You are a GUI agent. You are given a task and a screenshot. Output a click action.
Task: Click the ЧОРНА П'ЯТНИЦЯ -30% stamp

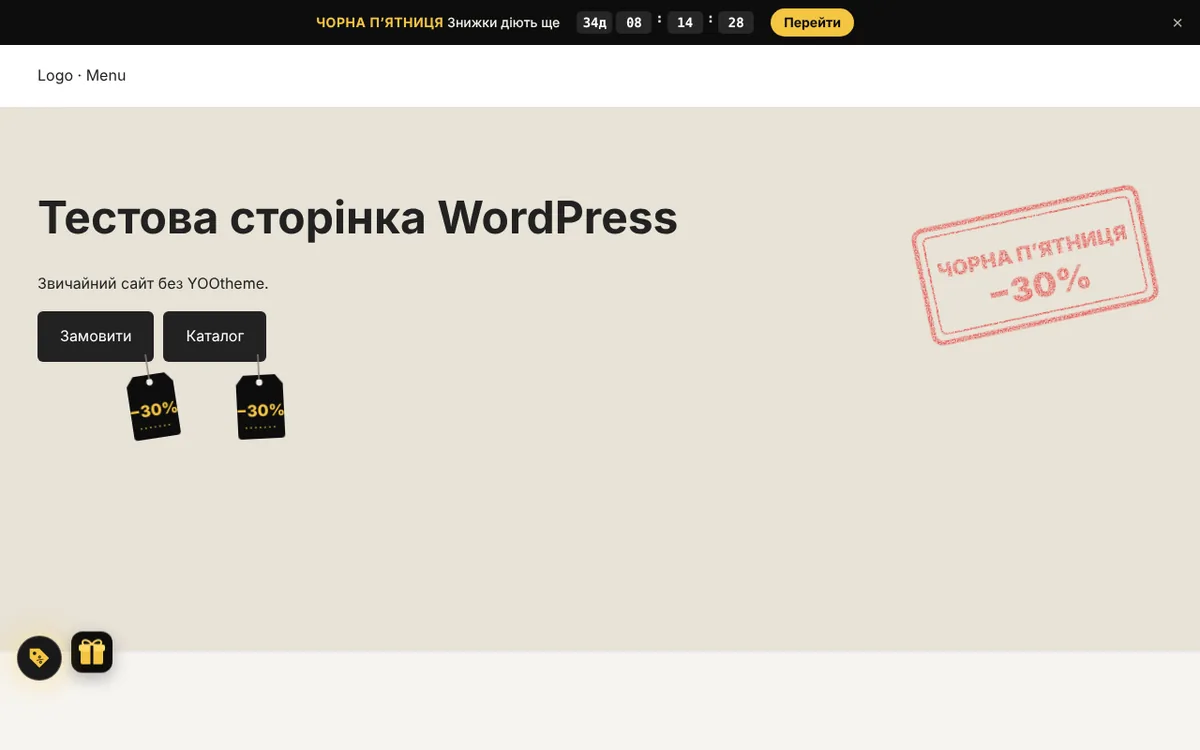point(1035,266)
